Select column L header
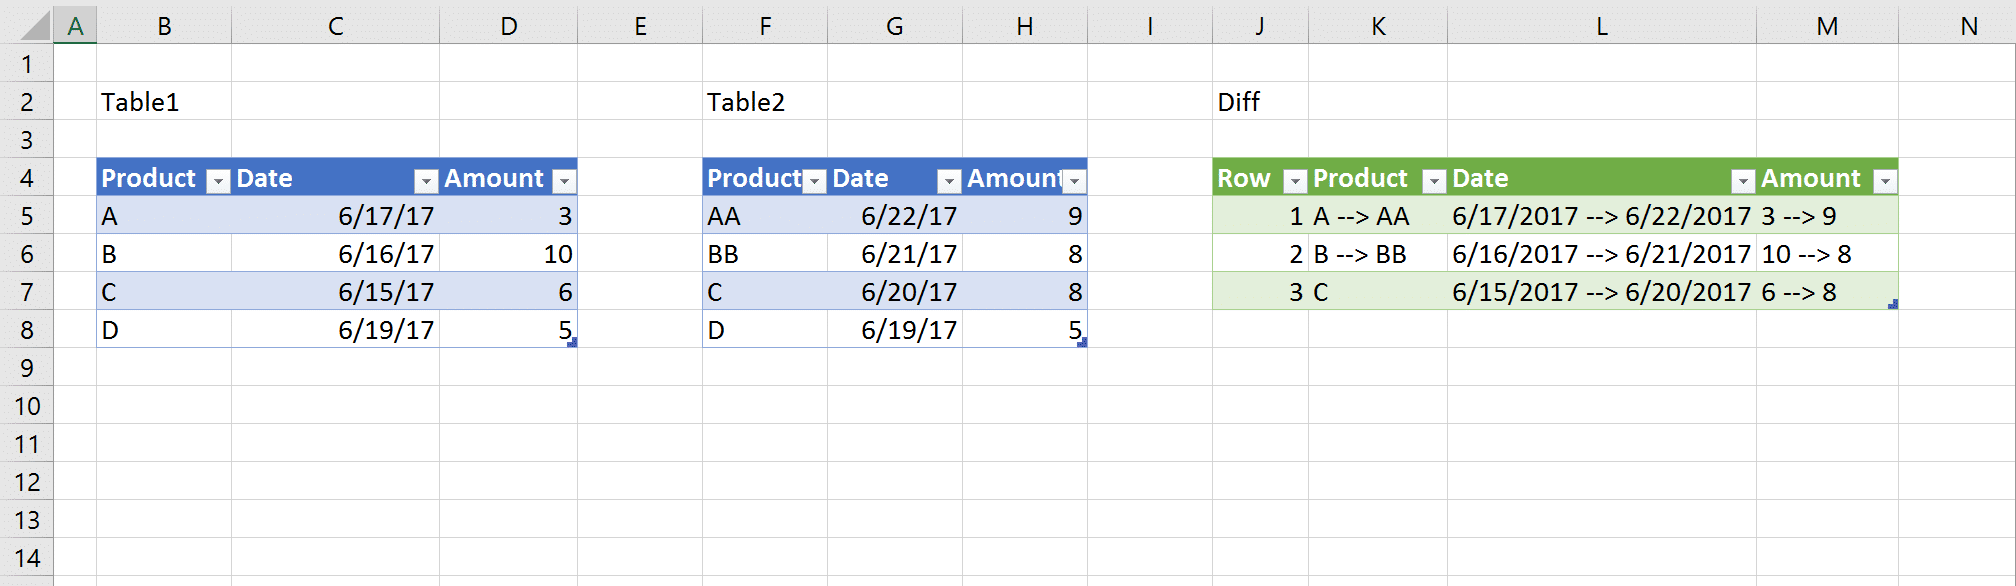The height and width of the screenshot is (586, 2016). [x=1601, y=26]
